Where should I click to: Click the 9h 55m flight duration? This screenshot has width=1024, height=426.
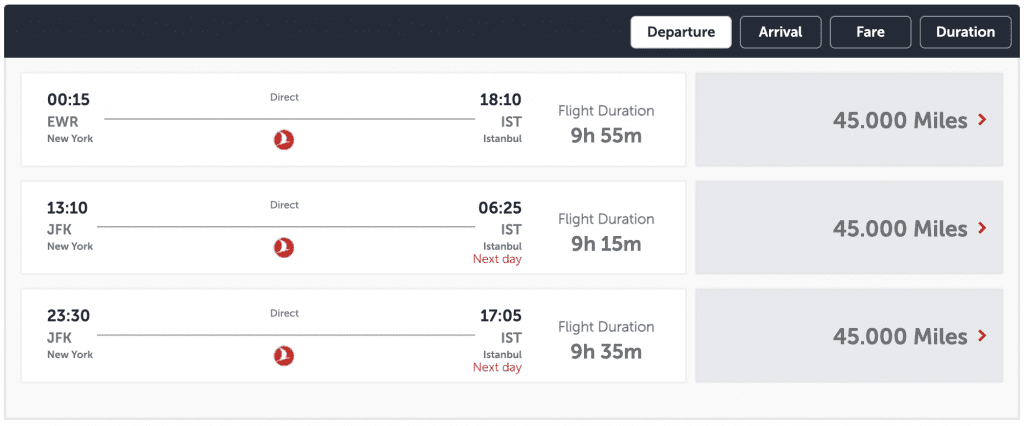tap(606, 136)
